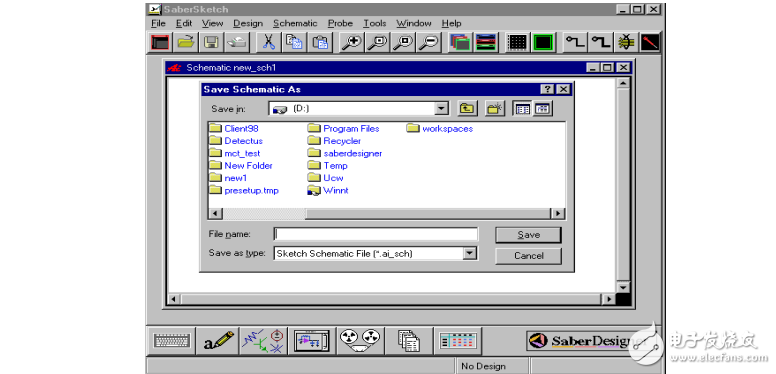
Task: Click the new design window toolbar icon
Action: (160, 43)
